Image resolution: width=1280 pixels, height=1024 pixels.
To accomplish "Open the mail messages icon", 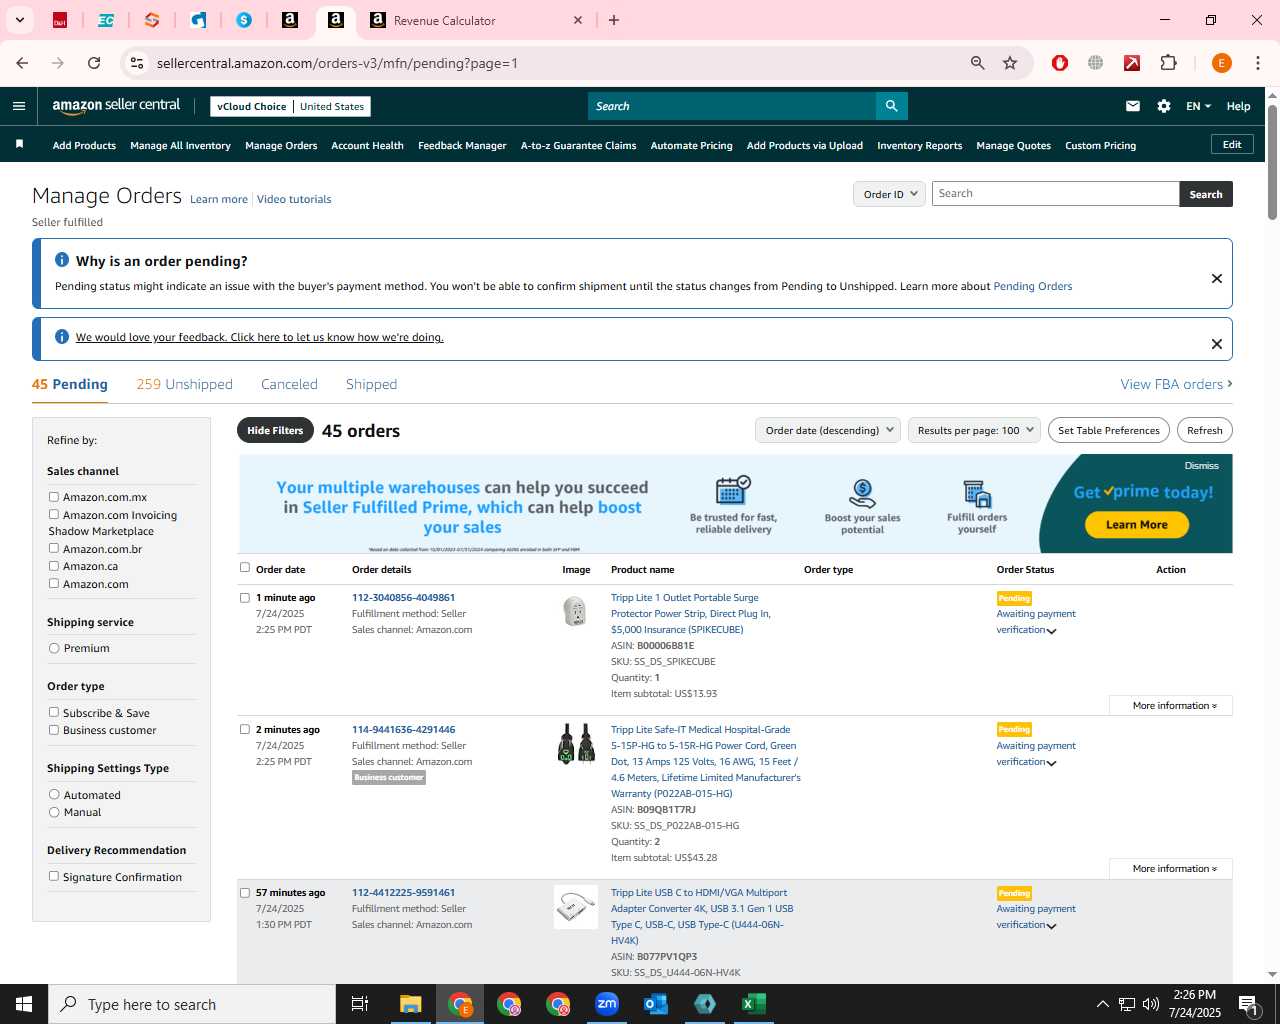I will pyautogui.click(x=1133, y=106).
